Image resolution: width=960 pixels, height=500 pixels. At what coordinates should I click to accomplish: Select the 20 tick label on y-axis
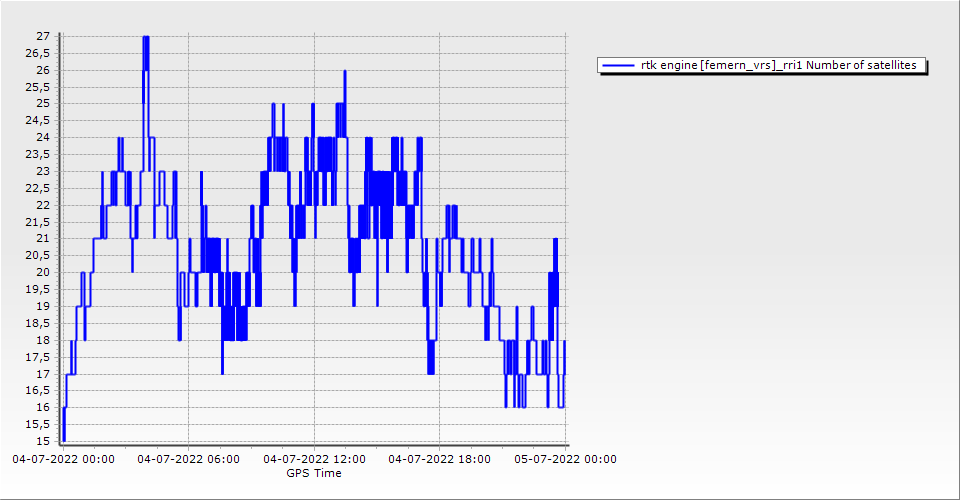(x=43, y=272)
